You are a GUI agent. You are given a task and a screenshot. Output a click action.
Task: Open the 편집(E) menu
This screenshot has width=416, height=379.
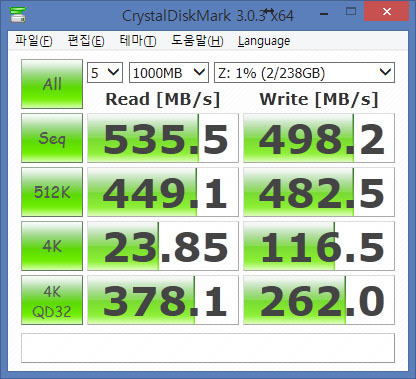(x=86, y=41)
